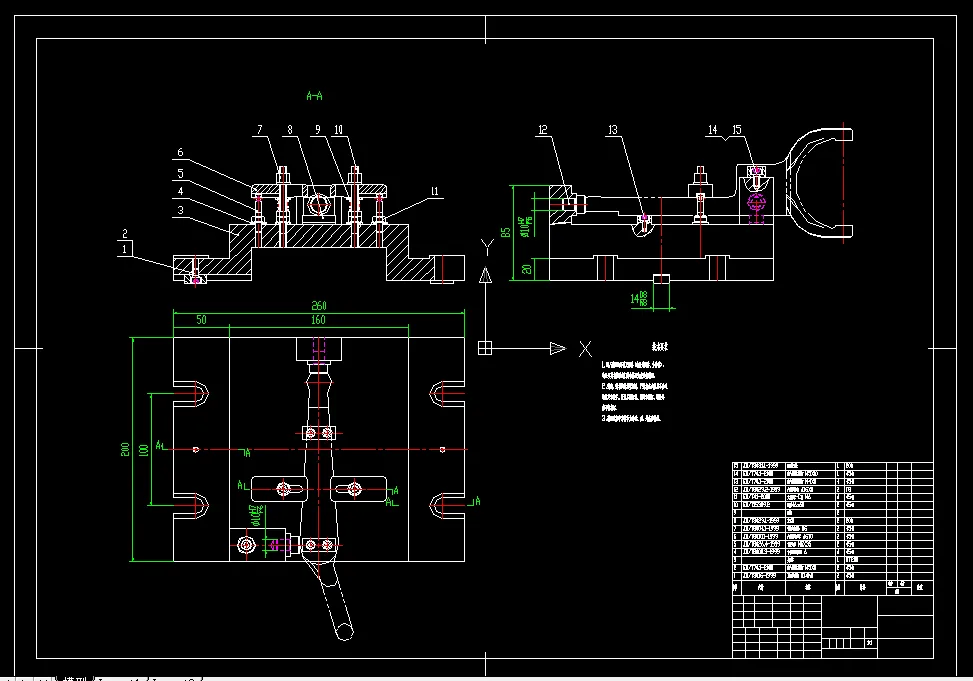Image resolution: width=973 pixels, height=681 pixels.
Task: Select the 160 horizontal dimension
Action: pos(318,320)
